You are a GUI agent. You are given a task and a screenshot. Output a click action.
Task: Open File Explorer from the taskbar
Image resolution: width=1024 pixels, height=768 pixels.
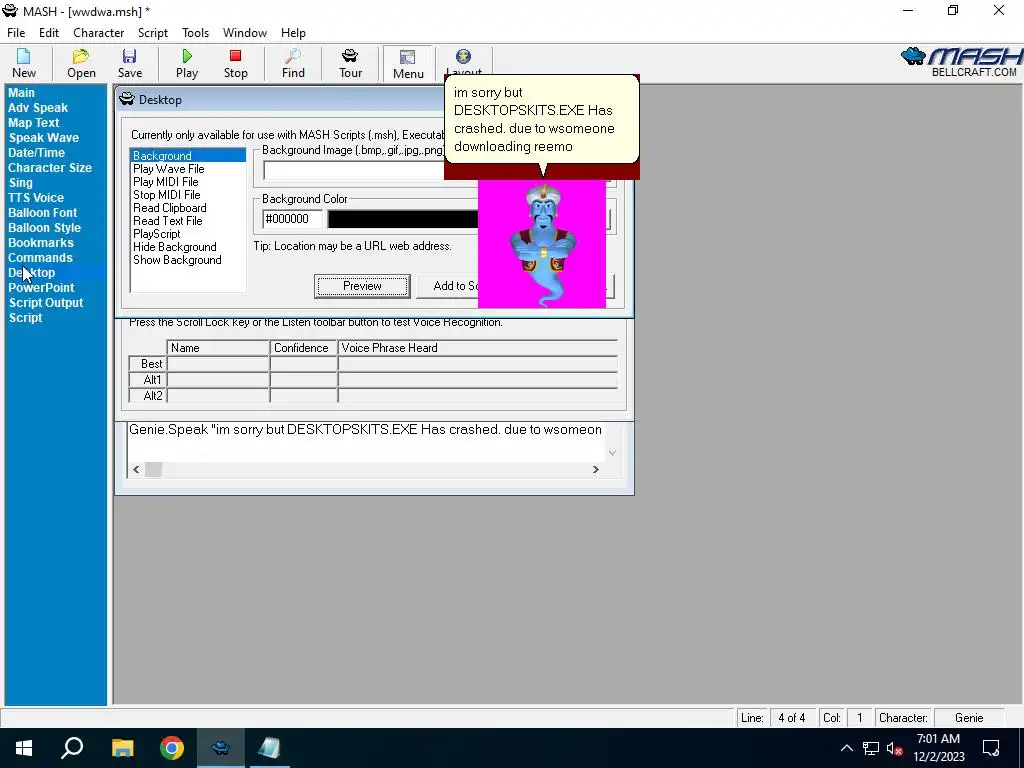(x=122, y=748)
